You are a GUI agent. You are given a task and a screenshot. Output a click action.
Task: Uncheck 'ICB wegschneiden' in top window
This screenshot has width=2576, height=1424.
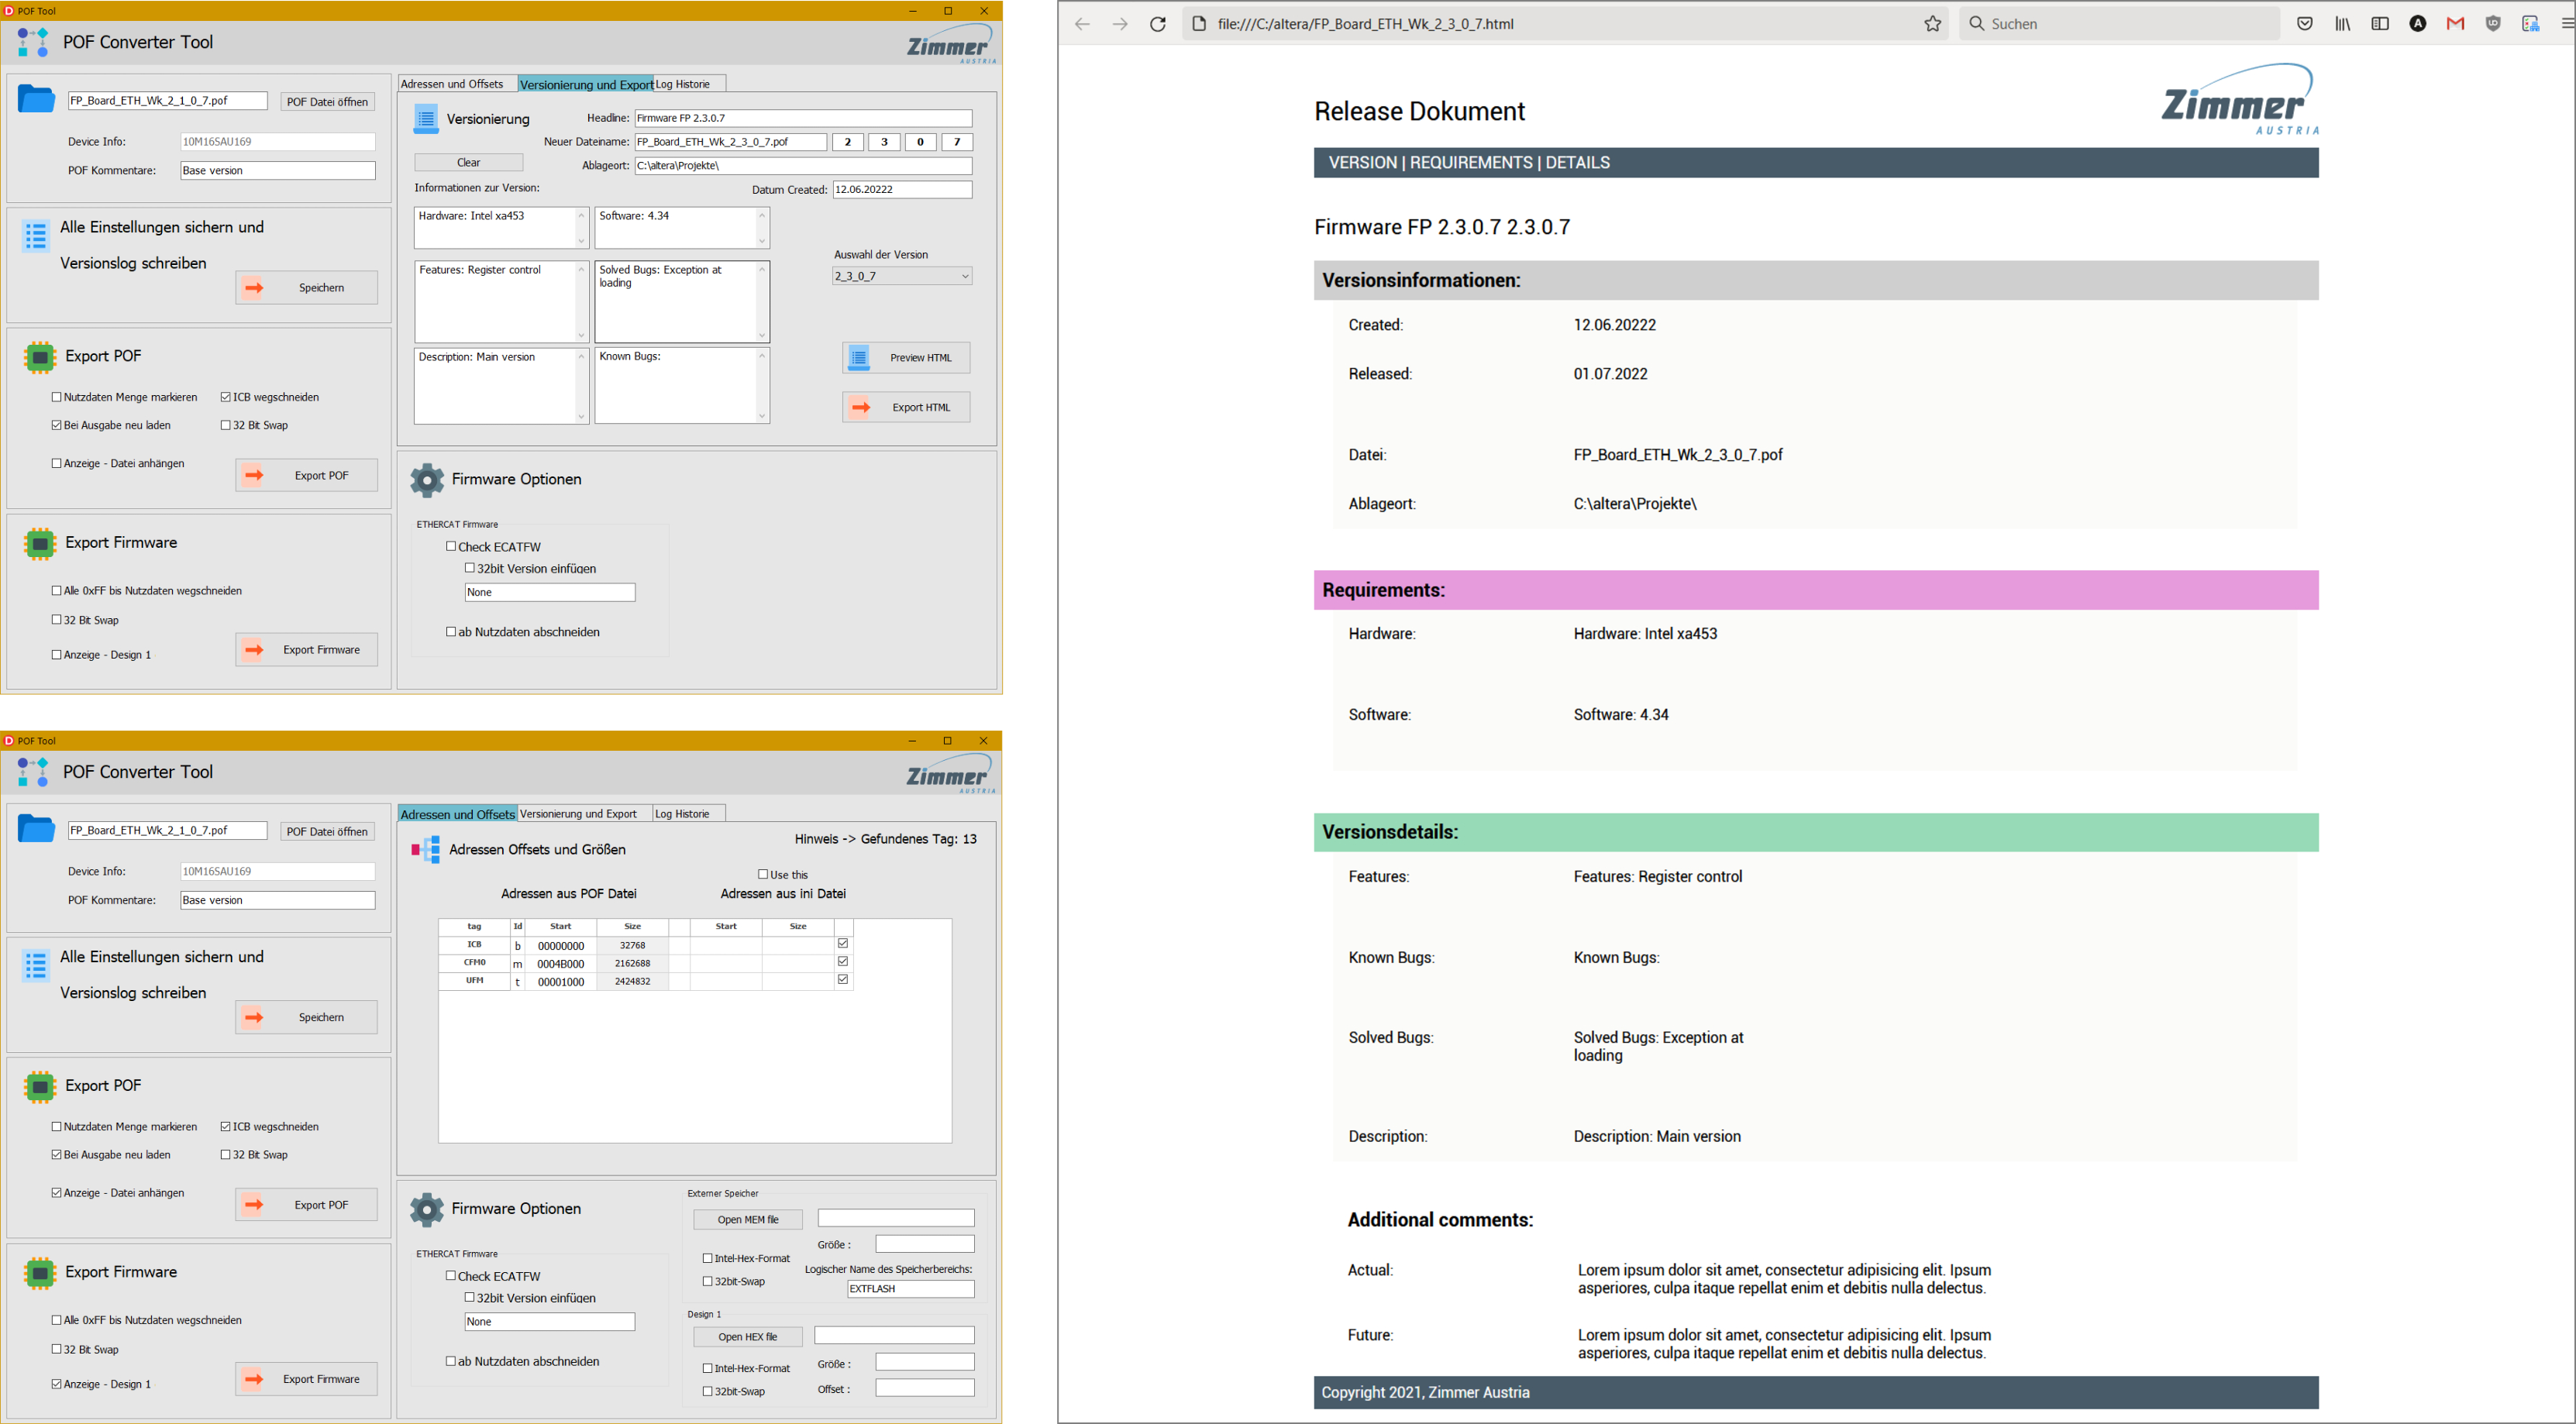point(226,397)
